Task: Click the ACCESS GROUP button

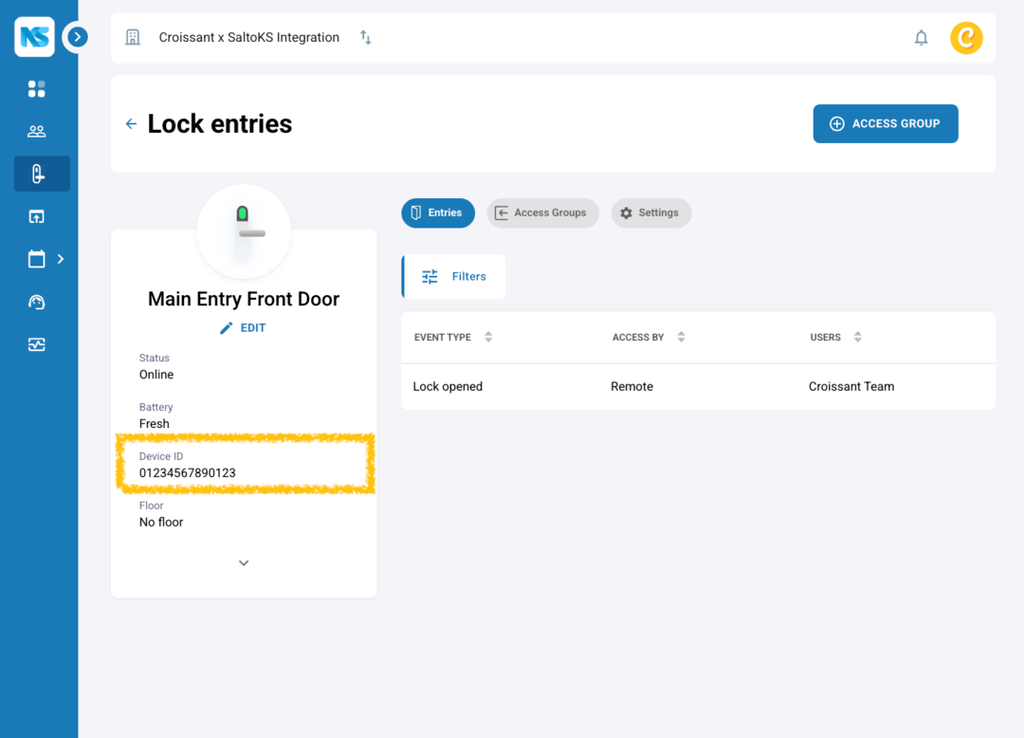Action: 886,123
